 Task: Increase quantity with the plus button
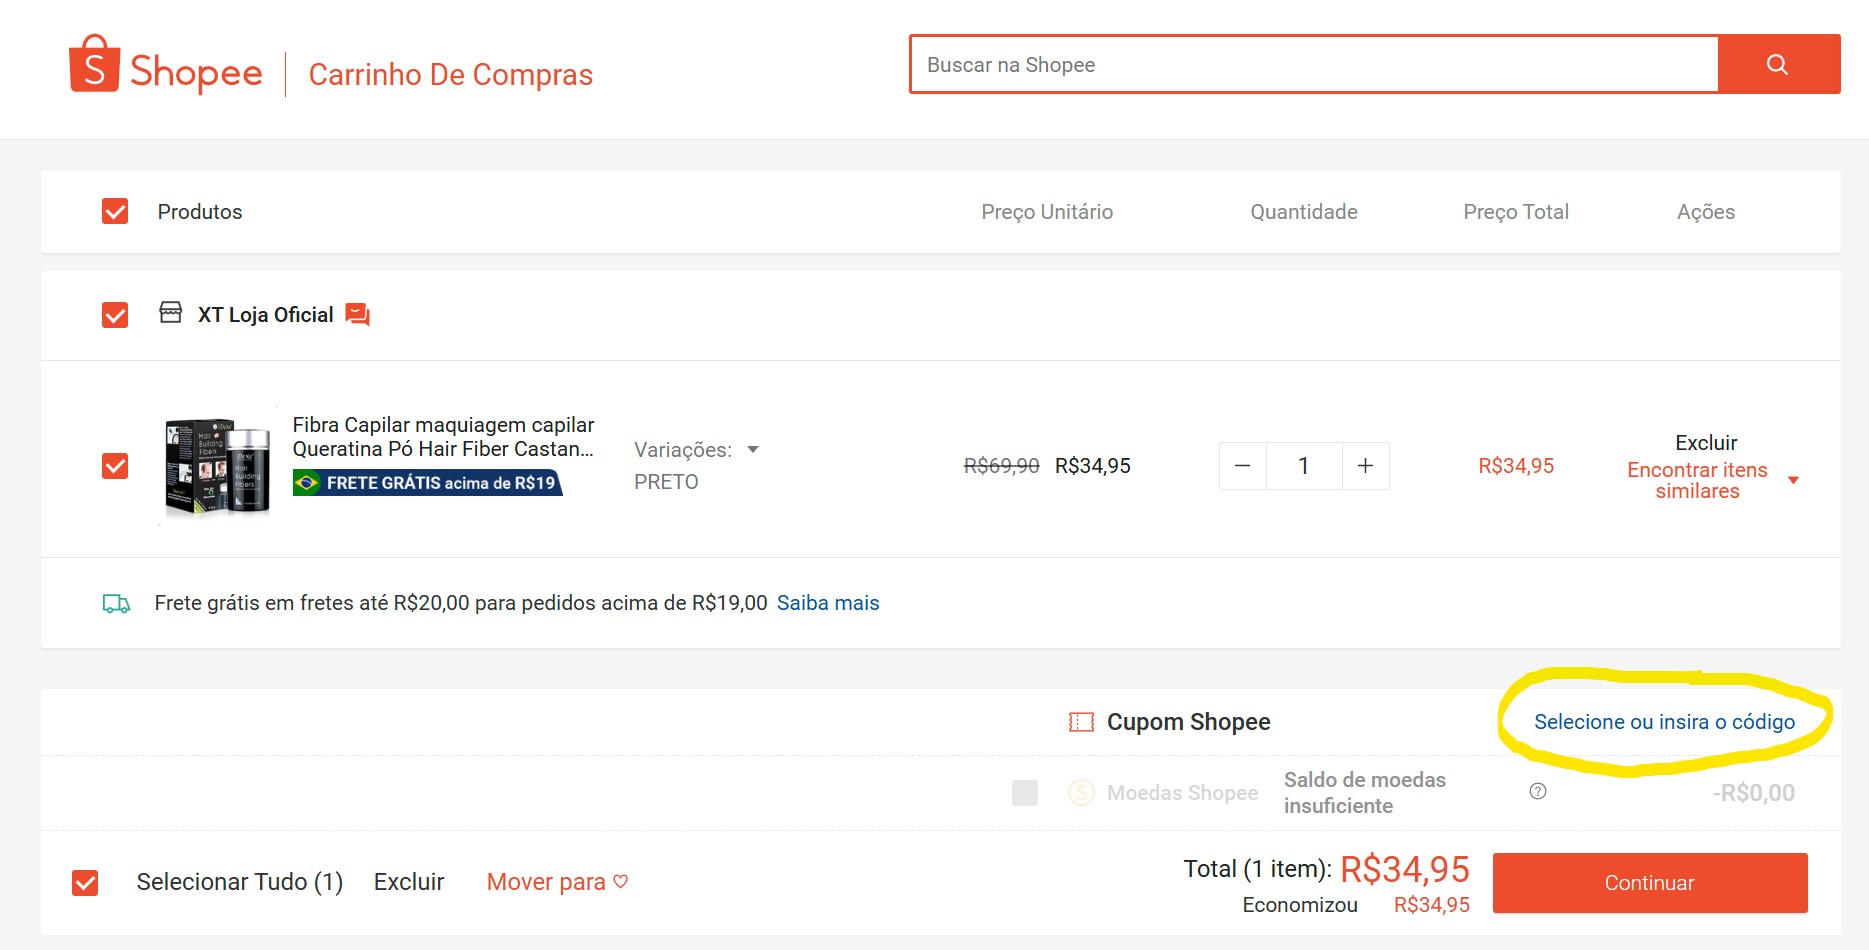[x=1365, y=466]
